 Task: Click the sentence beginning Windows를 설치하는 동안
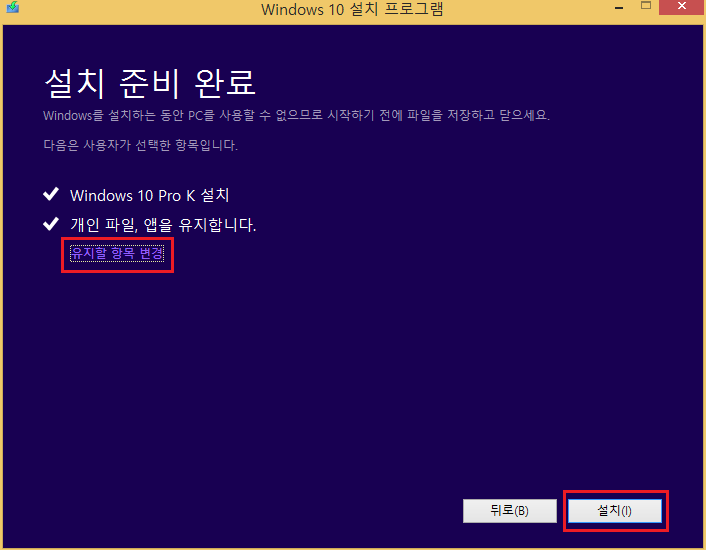tap(296, 115)
